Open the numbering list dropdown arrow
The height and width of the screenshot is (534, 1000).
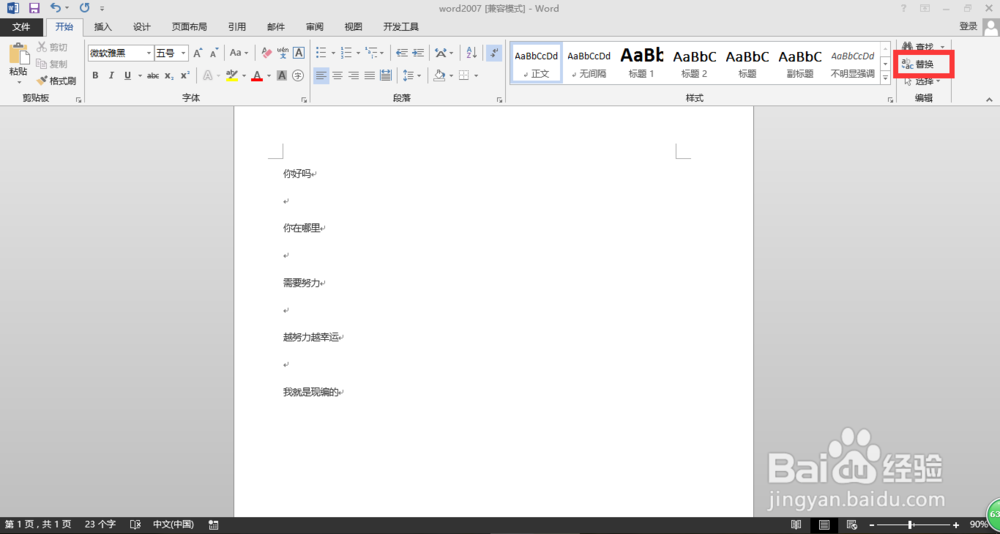pyautogui.click(x=358, y=53)
